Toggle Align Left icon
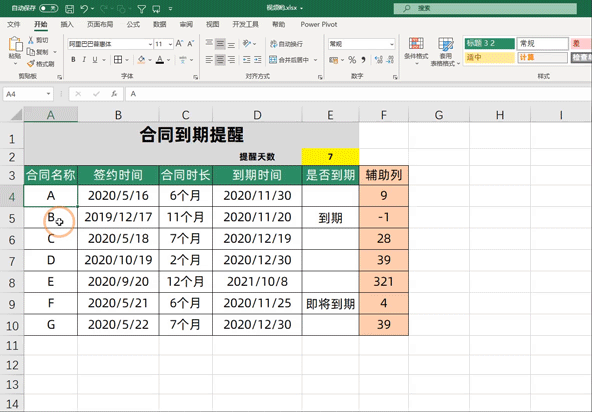 [209, 60]
